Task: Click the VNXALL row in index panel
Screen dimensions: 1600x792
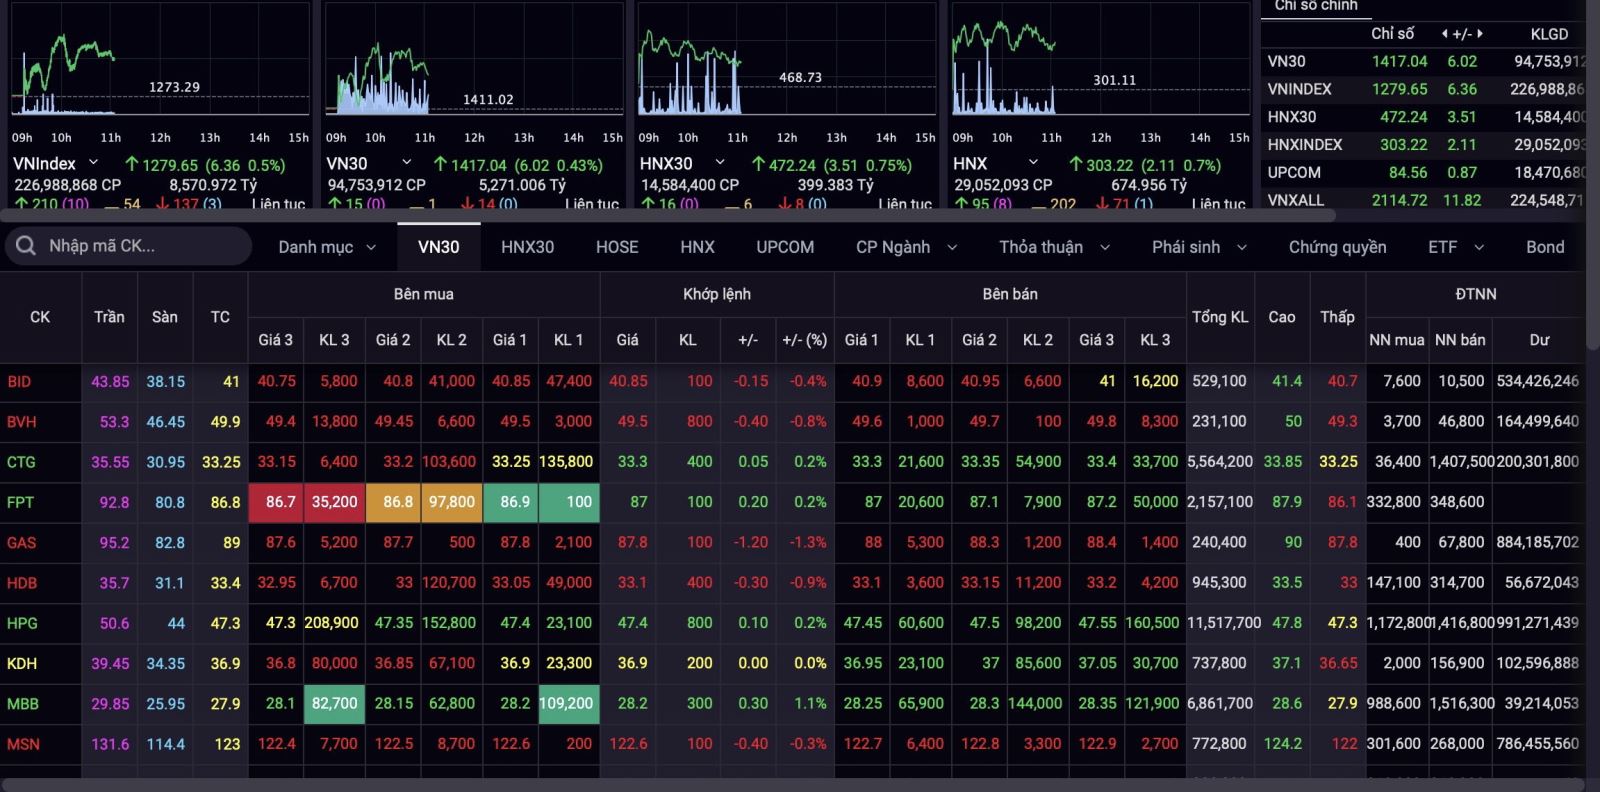Action: coord(1424,200)
